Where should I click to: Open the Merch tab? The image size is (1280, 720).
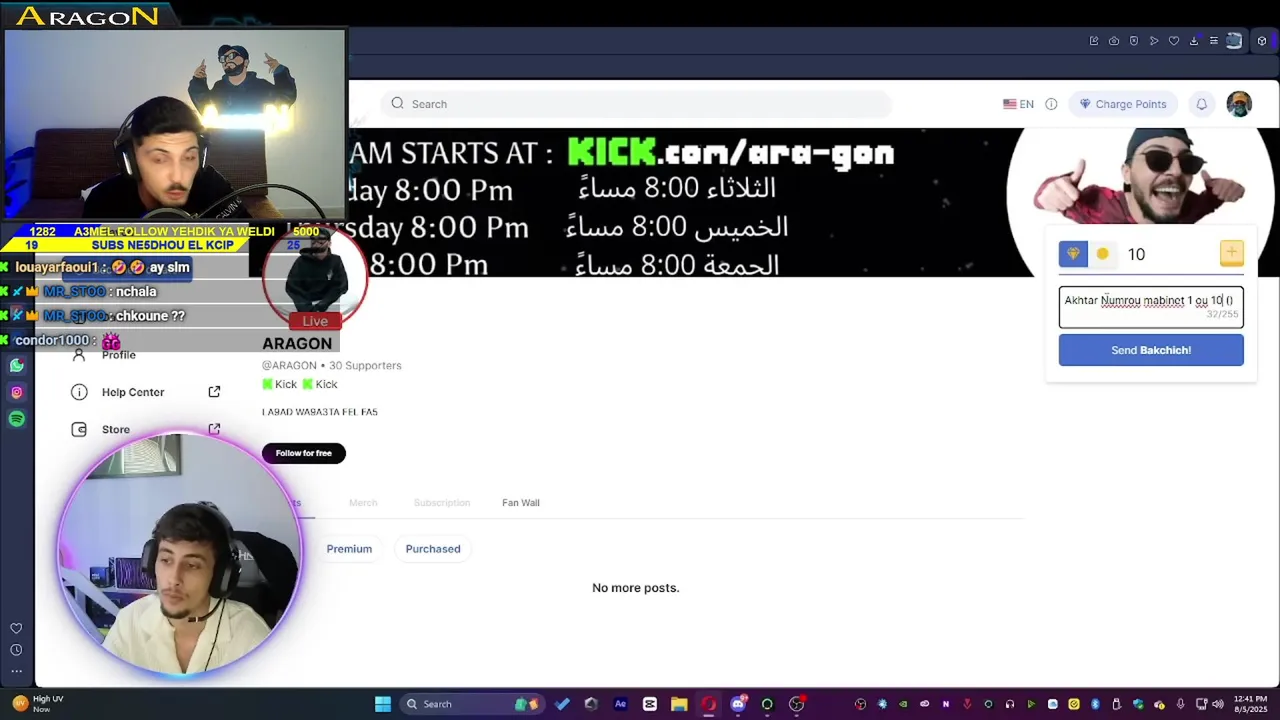[x=363, y=503]
